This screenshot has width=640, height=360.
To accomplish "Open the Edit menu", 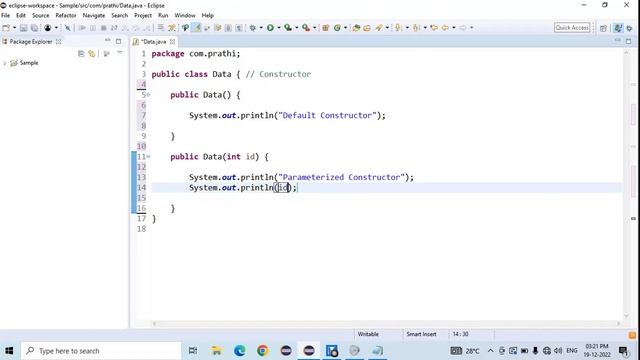I will pyautogui.click(x=21, y=15).
